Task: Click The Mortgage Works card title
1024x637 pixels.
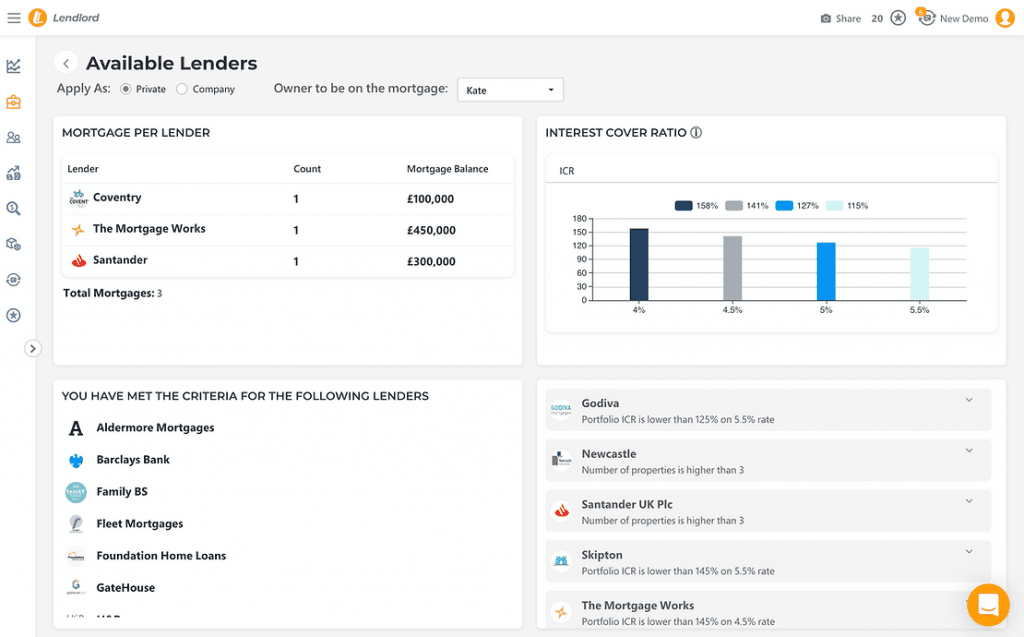Action: [638, 606]
